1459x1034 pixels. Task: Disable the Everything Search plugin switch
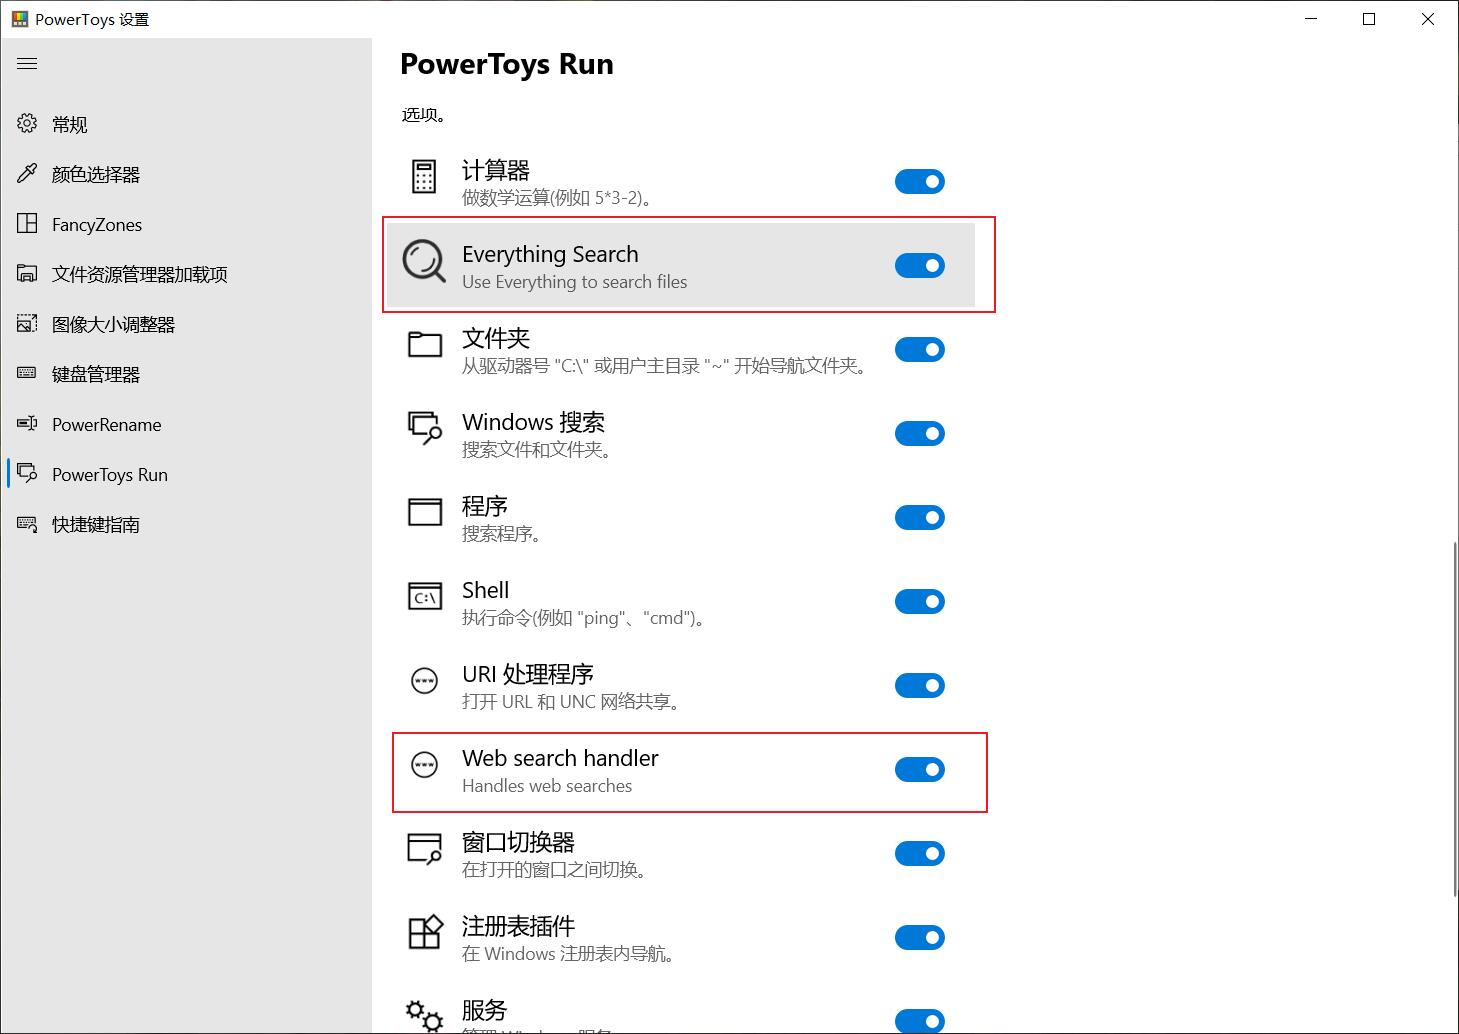tap(920, 265)
